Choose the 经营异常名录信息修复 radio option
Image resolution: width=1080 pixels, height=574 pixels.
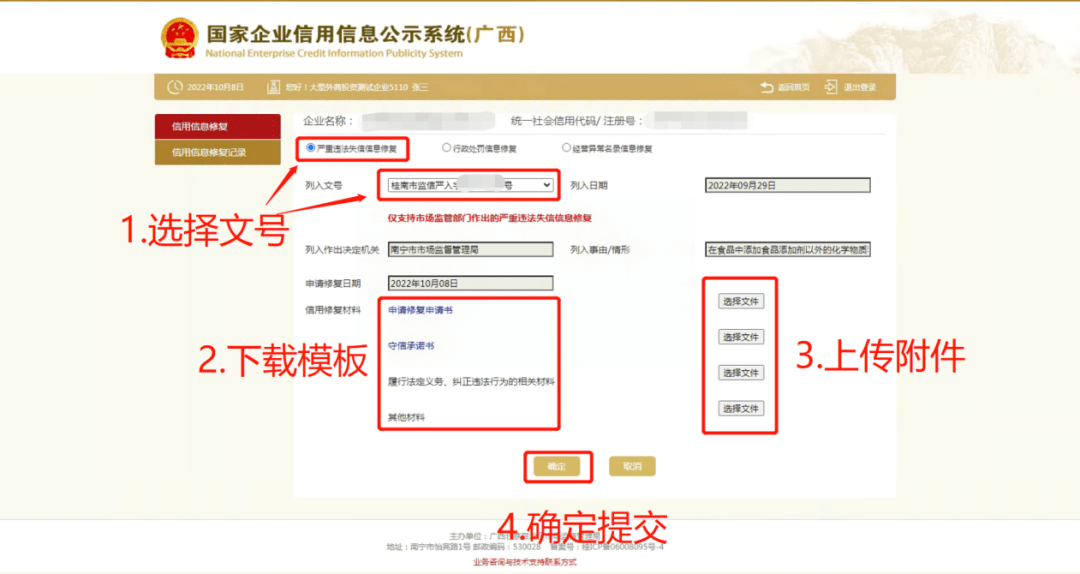click(x=567, y=148)
